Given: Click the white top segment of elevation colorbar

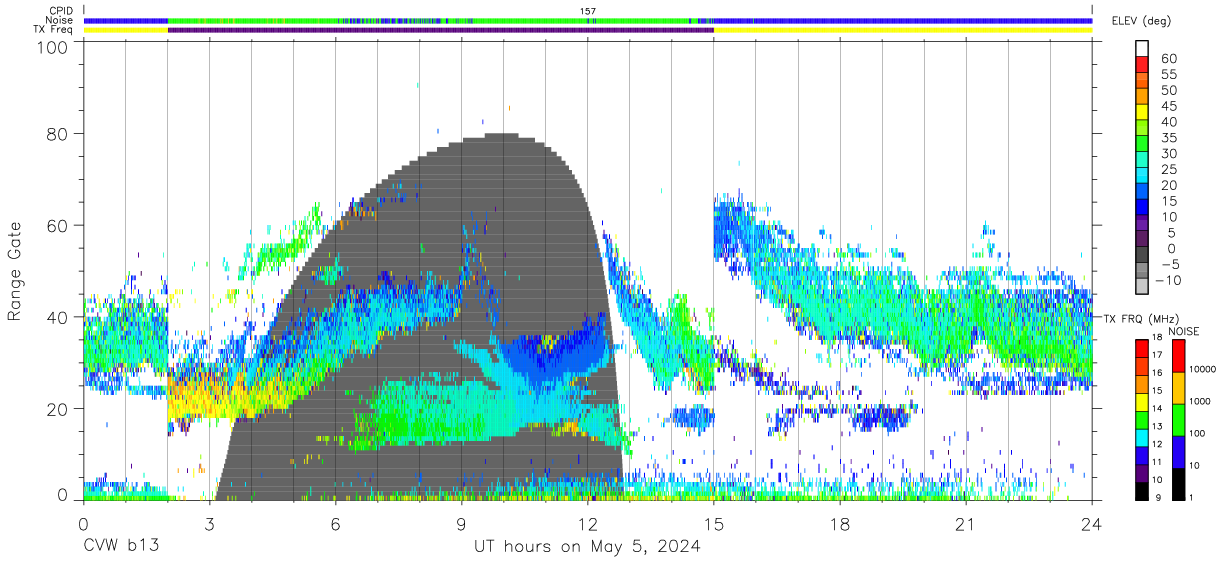Looking at the screenshot, I should click(1142, 48).
